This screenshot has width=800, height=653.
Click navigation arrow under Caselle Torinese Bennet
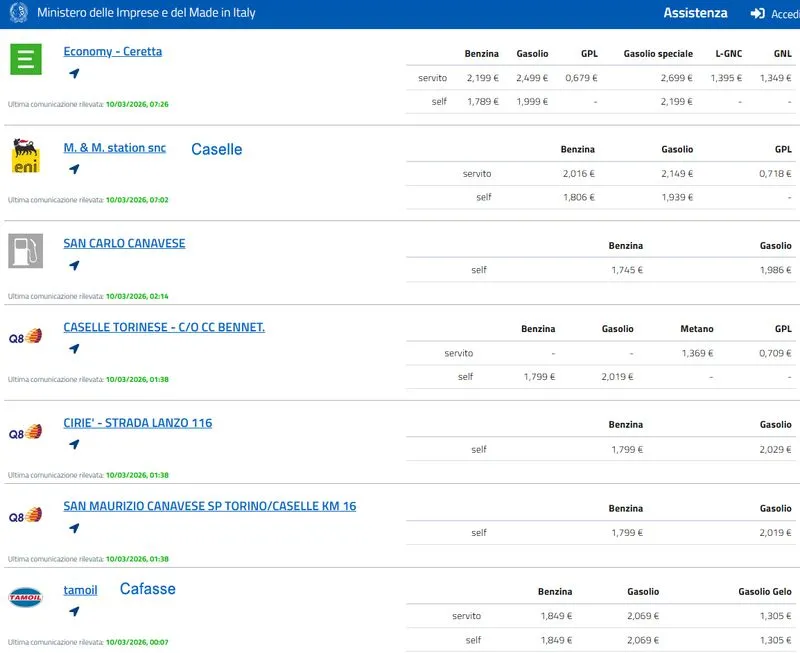tap(74, 349)
